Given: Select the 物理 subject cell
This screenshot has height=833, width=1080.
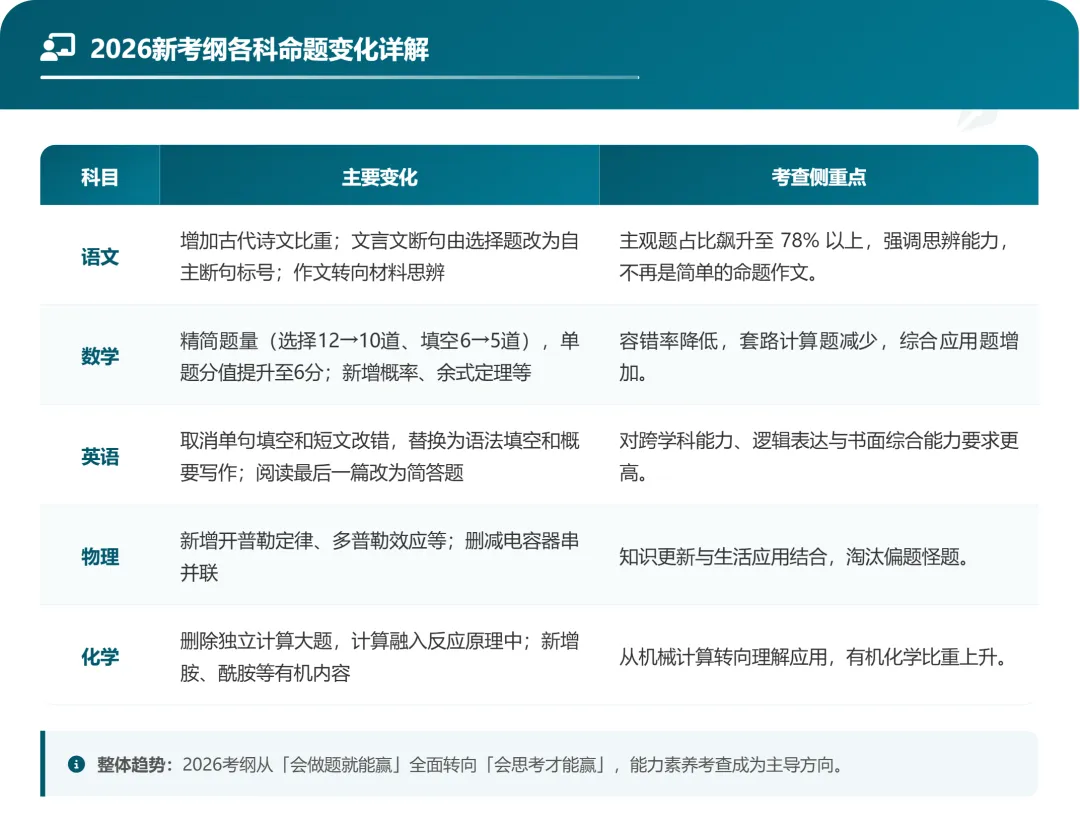Looking at the screenshot, I should coord(100,556).
